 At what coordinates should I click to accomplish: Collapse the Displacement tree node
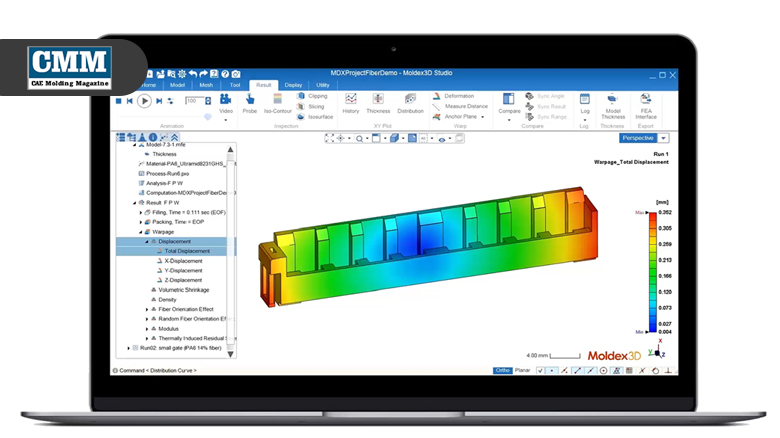coord(147,241)
